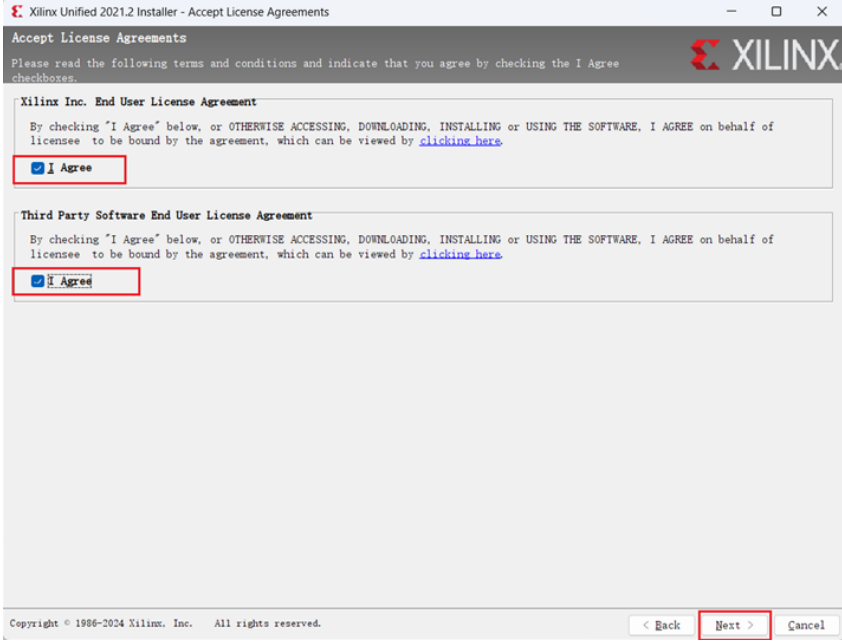842x641 pixels.
Task: Go to previous step with Back button
Action: click(x=662, y=625)
